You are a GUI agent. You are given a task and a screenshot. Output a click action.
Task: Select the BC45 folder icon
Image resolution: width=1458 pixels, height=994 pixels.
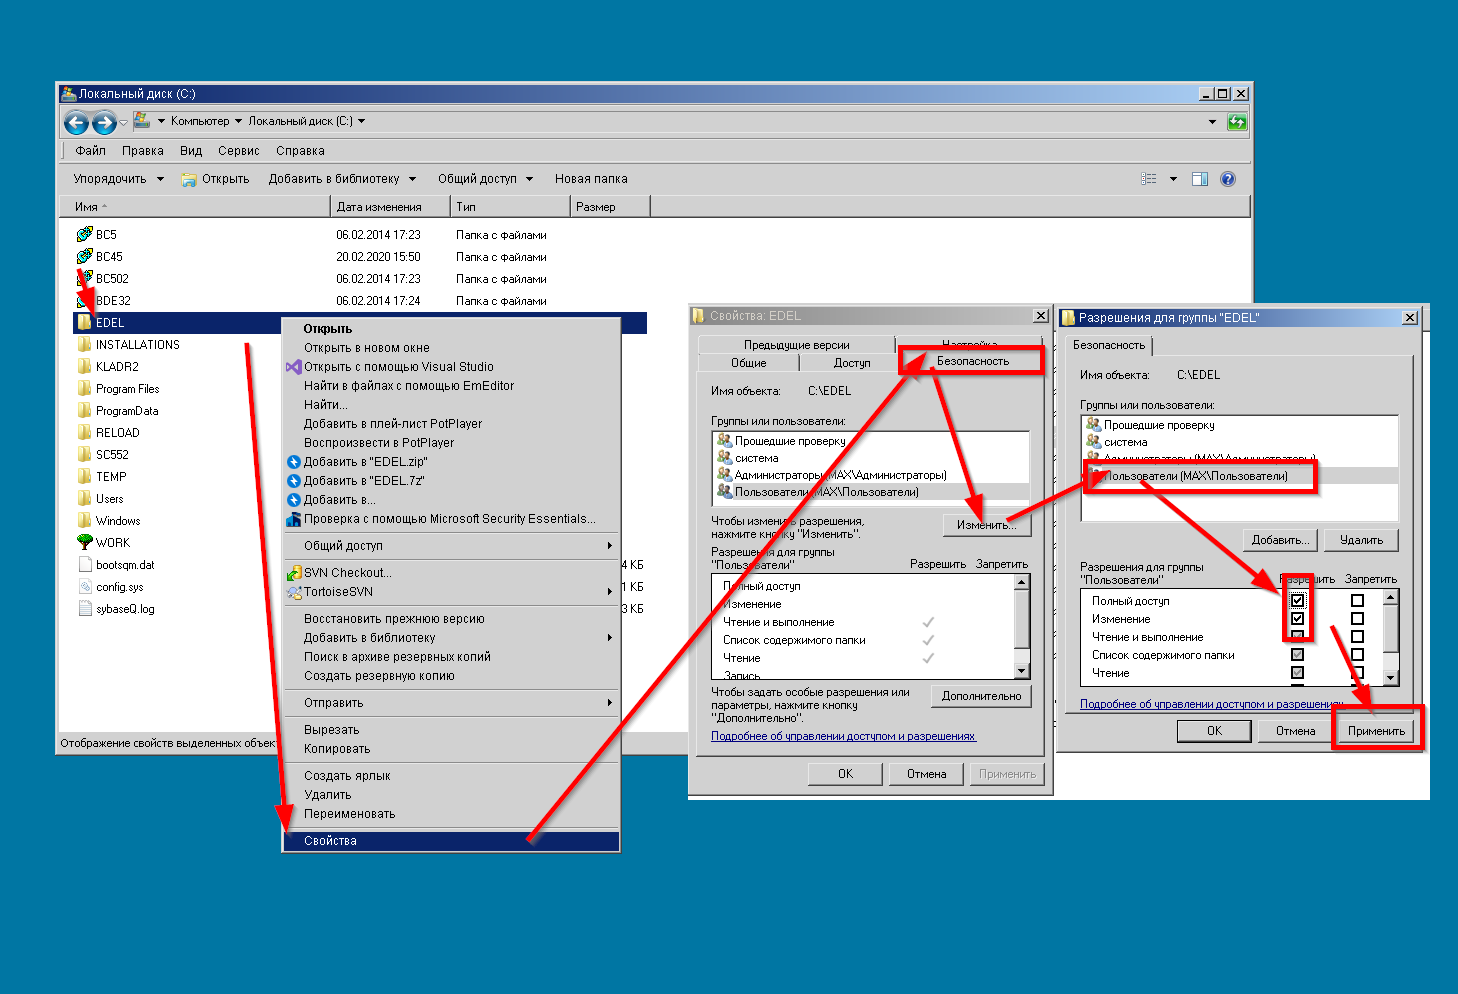[x=85, y=257]
